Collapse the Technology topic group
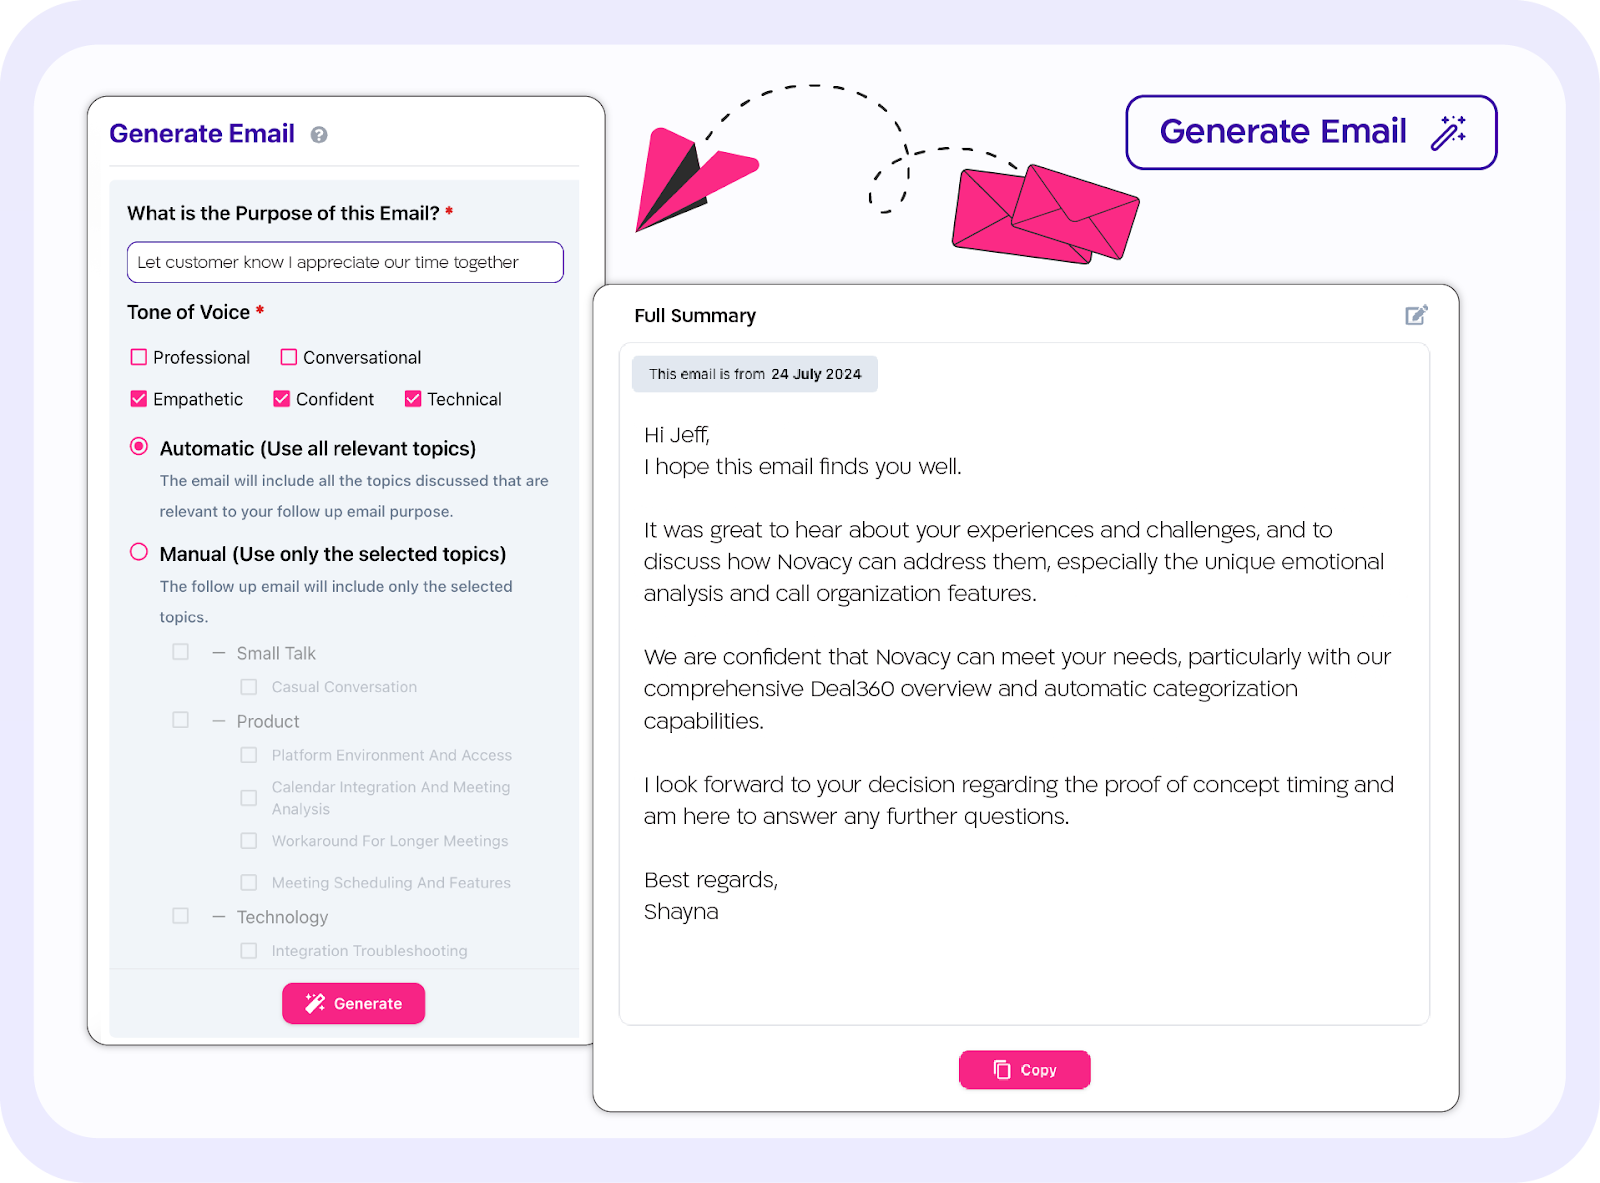 pyautogui.click(x=219, y=917)
